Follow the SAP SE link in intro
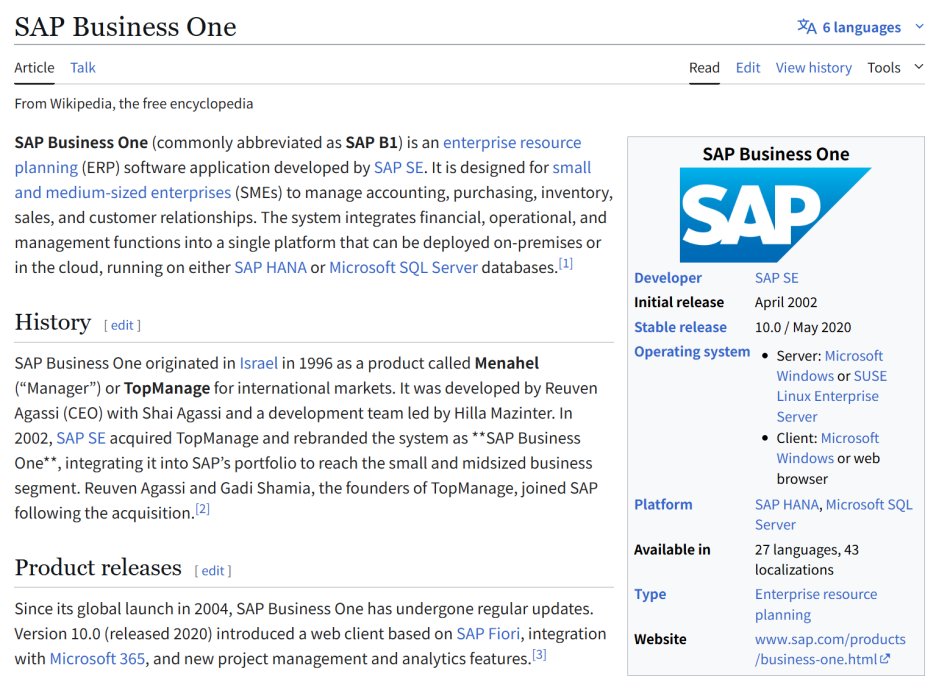Screen dimensions: 936x688 click(x=398, y=168)
